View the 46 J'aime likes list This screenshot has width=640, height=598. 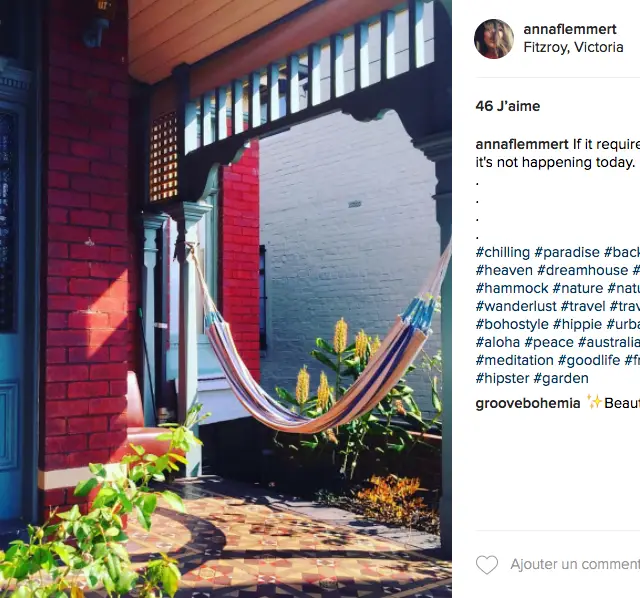pos(508,106)
